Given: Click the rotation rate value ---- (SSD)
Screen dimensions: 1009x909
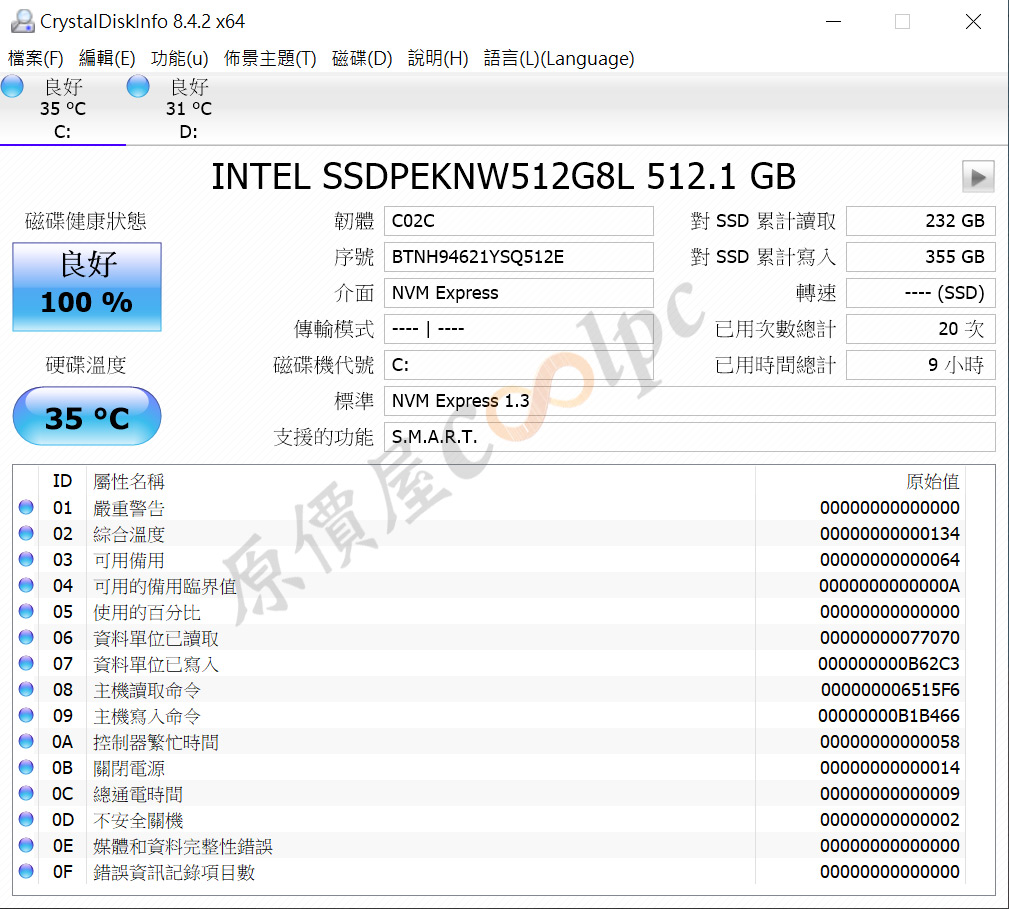Looking at the screenshot, I should click(921, 293).
